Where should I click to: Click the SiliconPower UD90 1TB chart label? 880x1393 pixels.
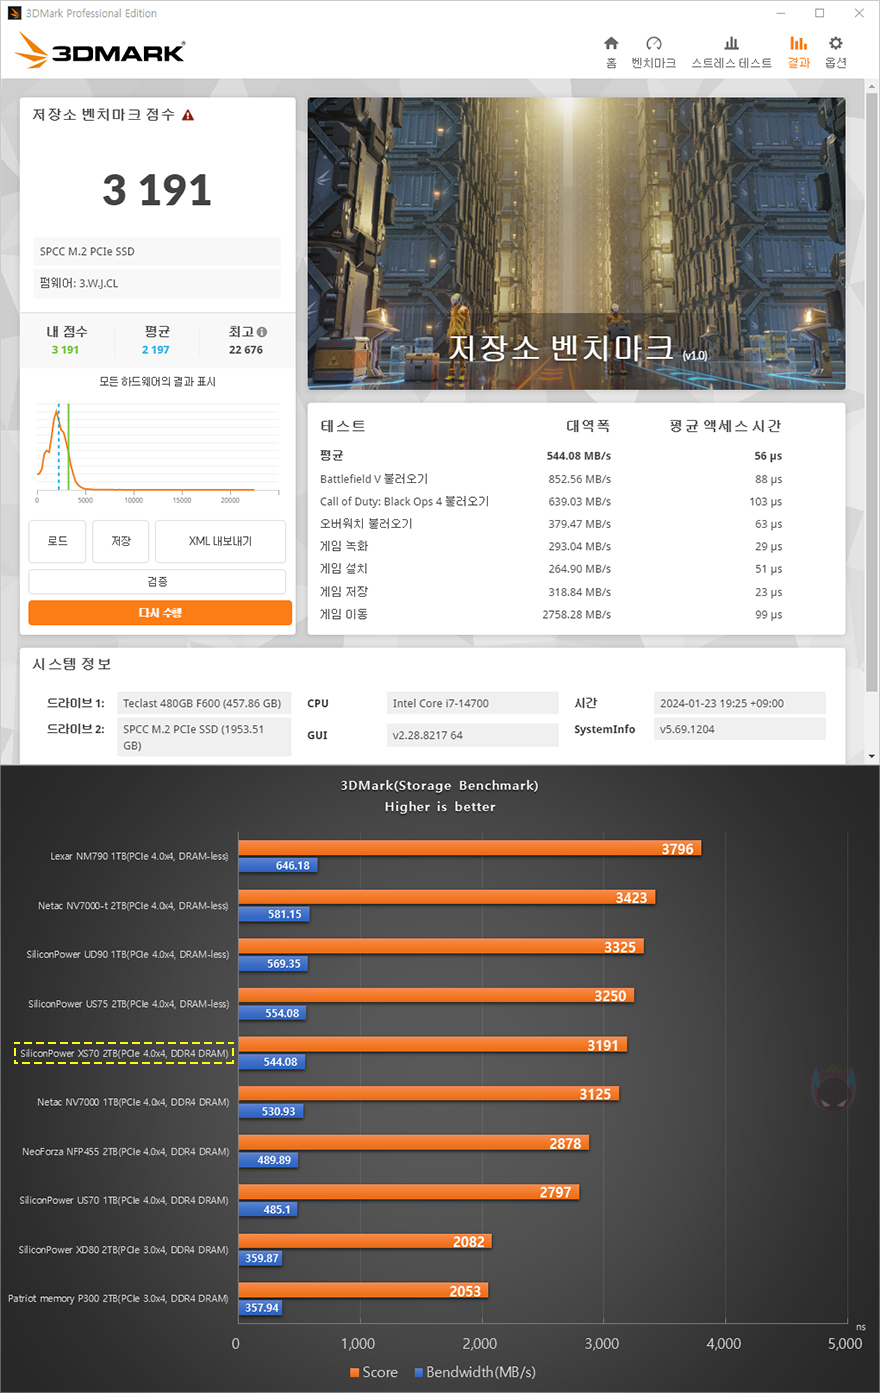click(x=127, y=954)
